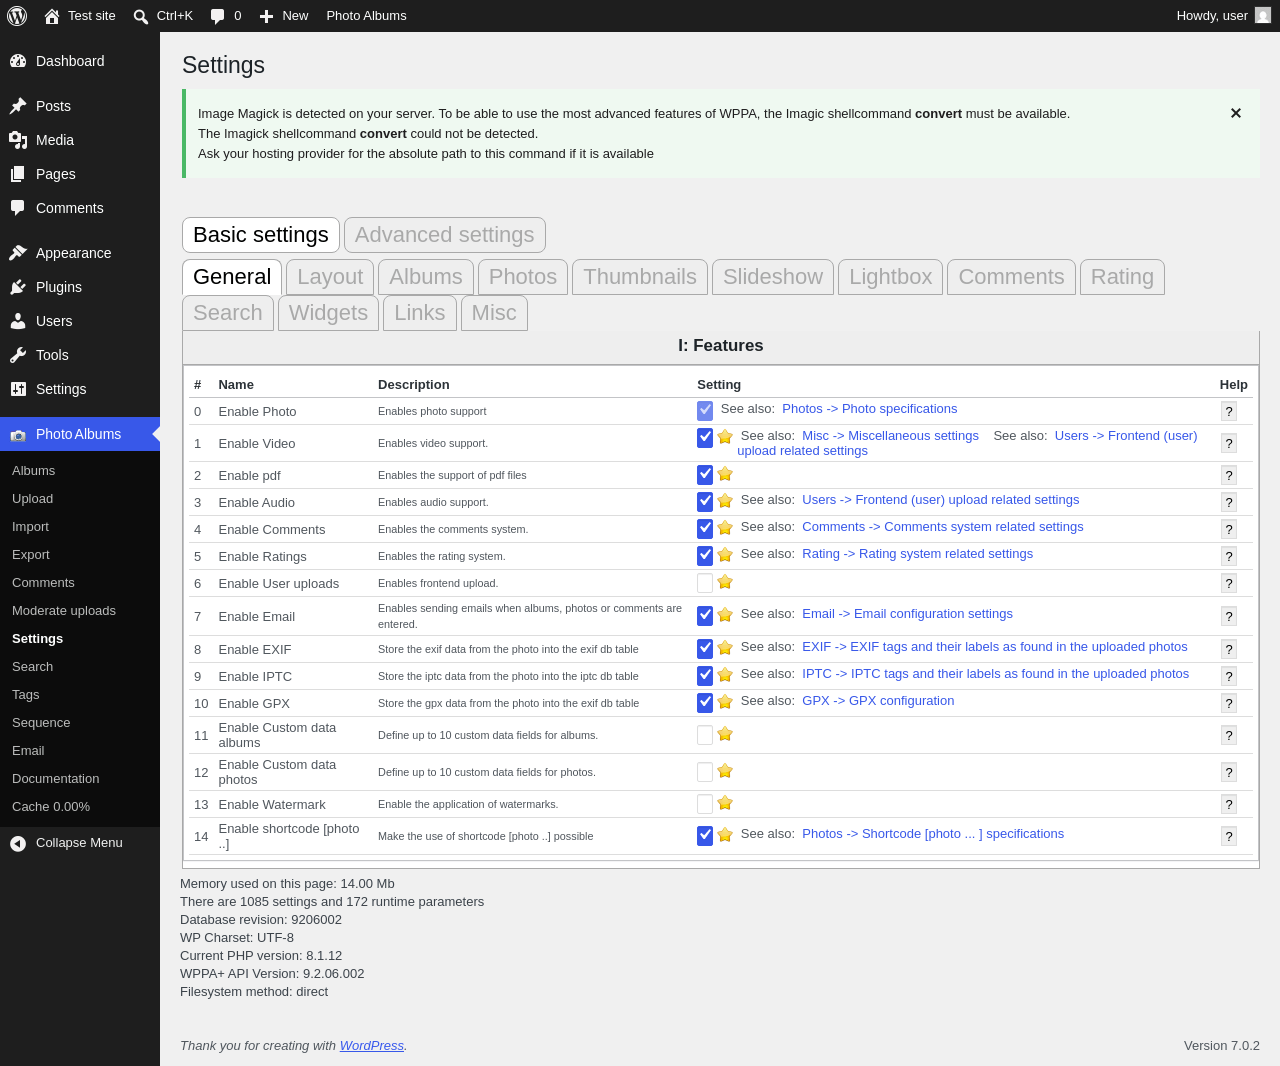The image size is (1280, 1066).
Task: Open help '?' for Enable Watermark
Action: 1229,804
